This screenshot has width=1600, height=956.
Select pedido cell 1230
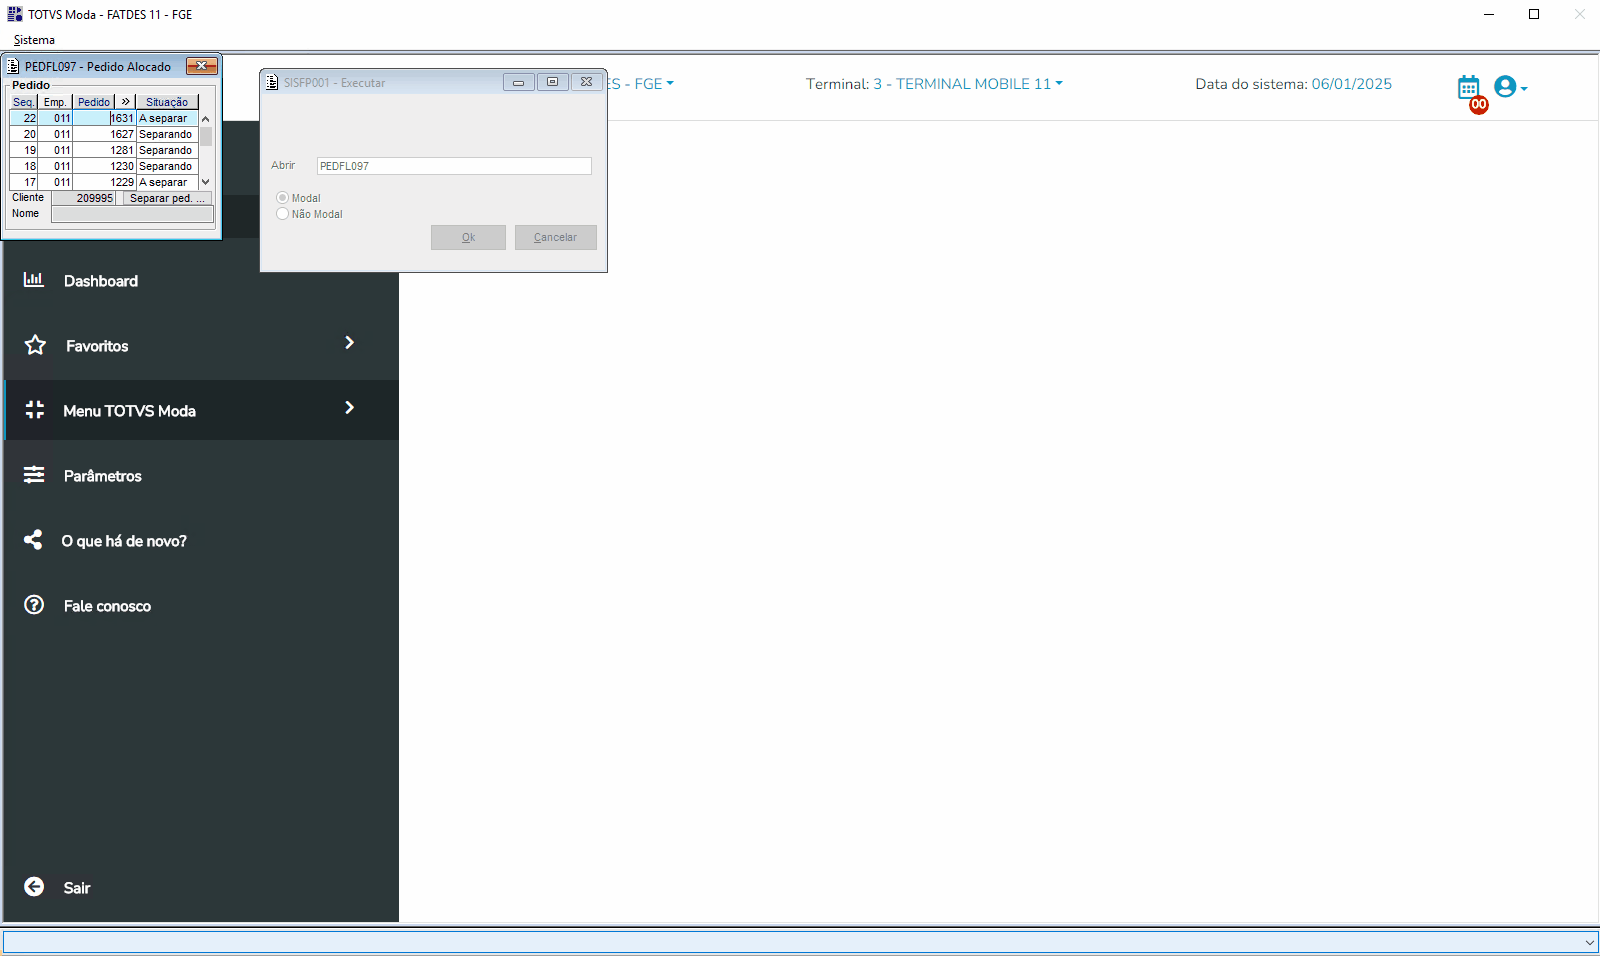(104, 166)
